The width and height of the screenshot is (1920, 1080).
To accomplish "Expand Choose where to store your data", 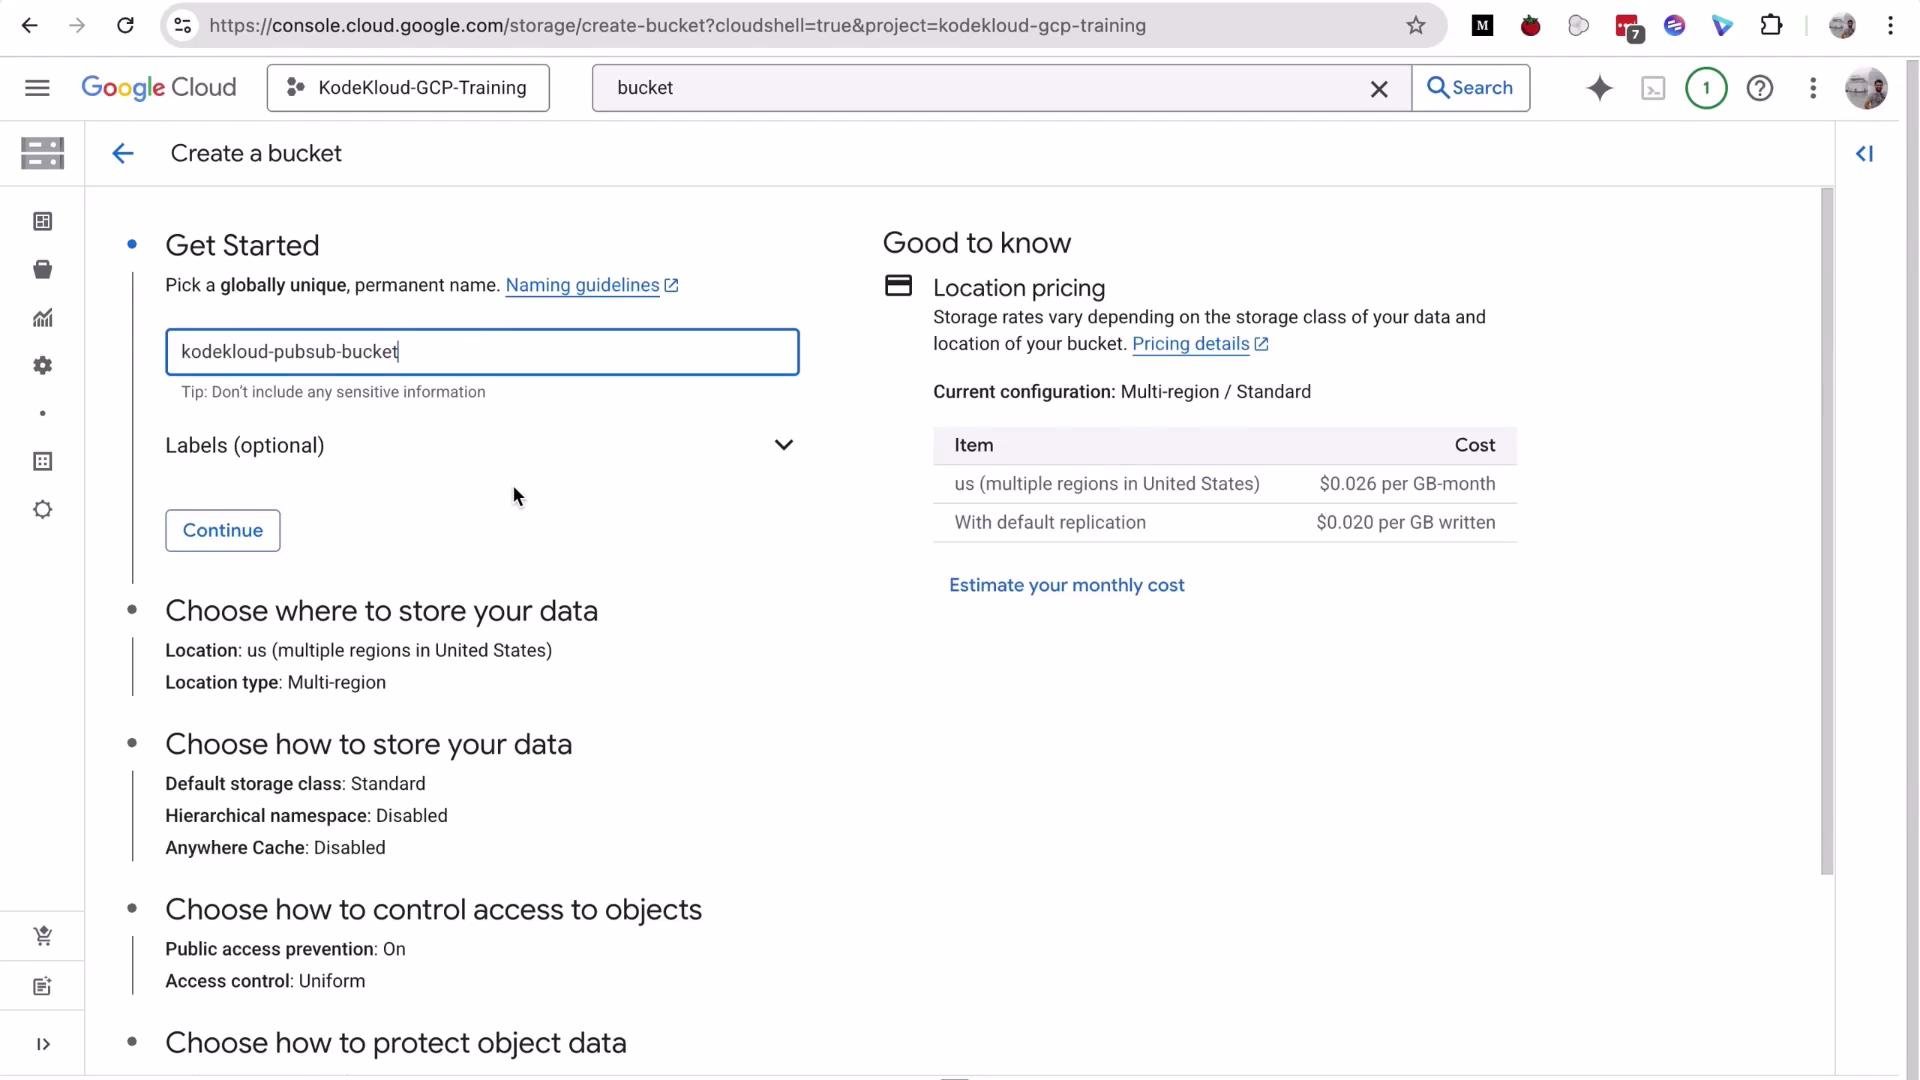I will [381, 611].
